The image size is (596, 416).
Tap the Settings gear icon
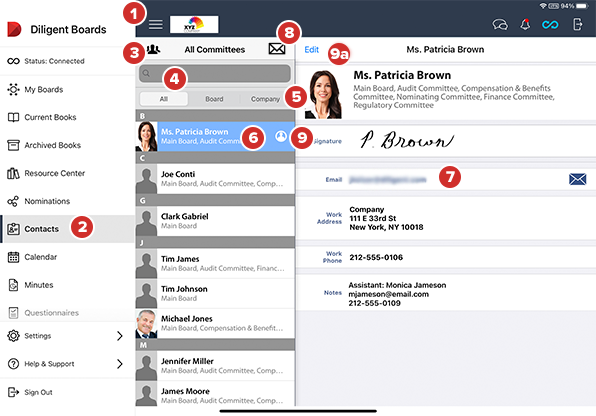click(x=13, y=336)
